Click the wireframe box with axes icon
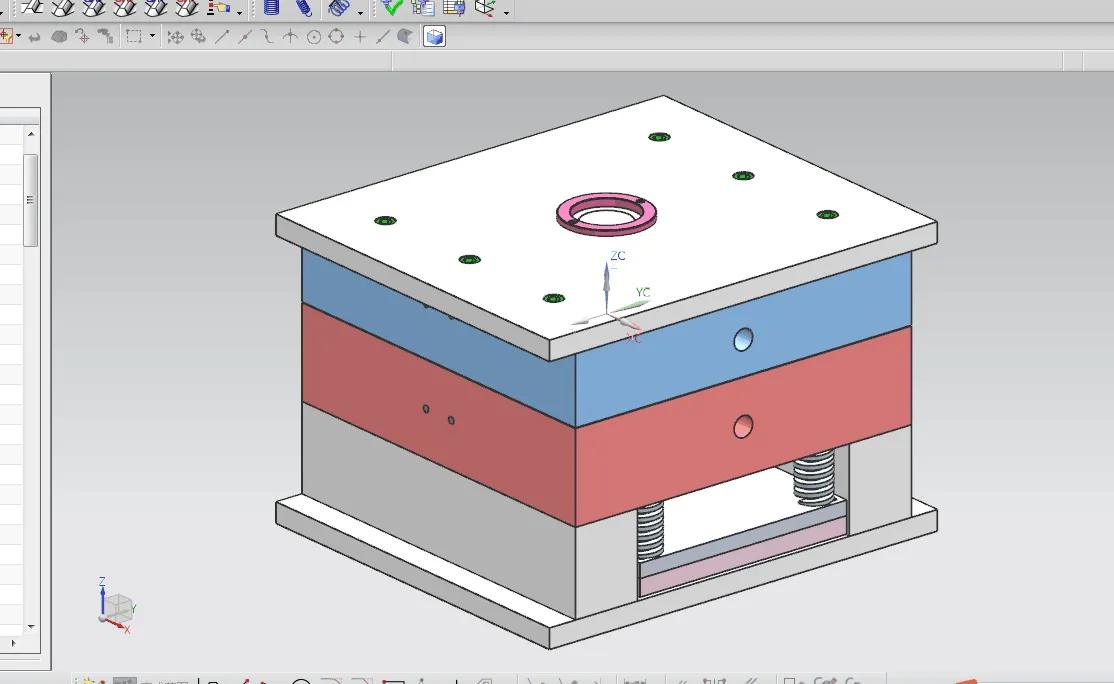This screenshot has height=684, width=1114. coord(485,8)
